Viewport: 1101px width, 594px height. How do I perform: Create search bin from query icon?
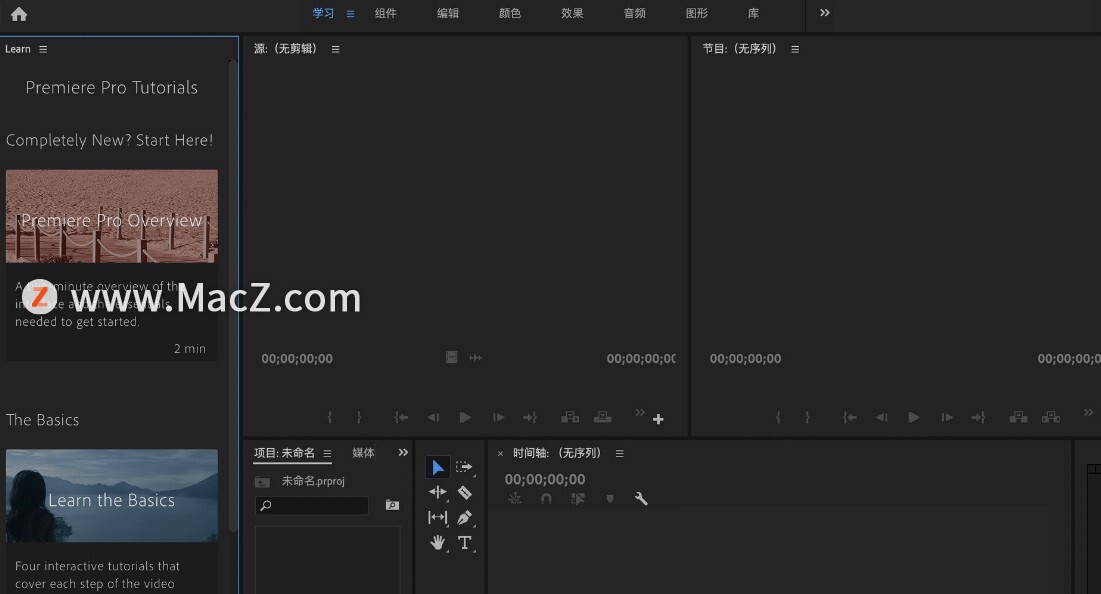tap(393, 505)
